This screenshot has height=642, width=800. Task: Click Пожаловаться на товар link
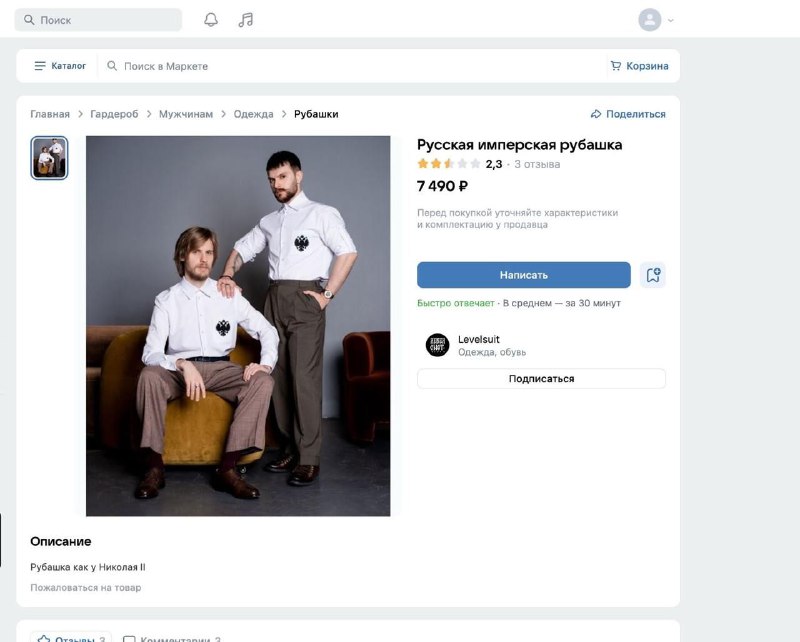tap(85, 587)
